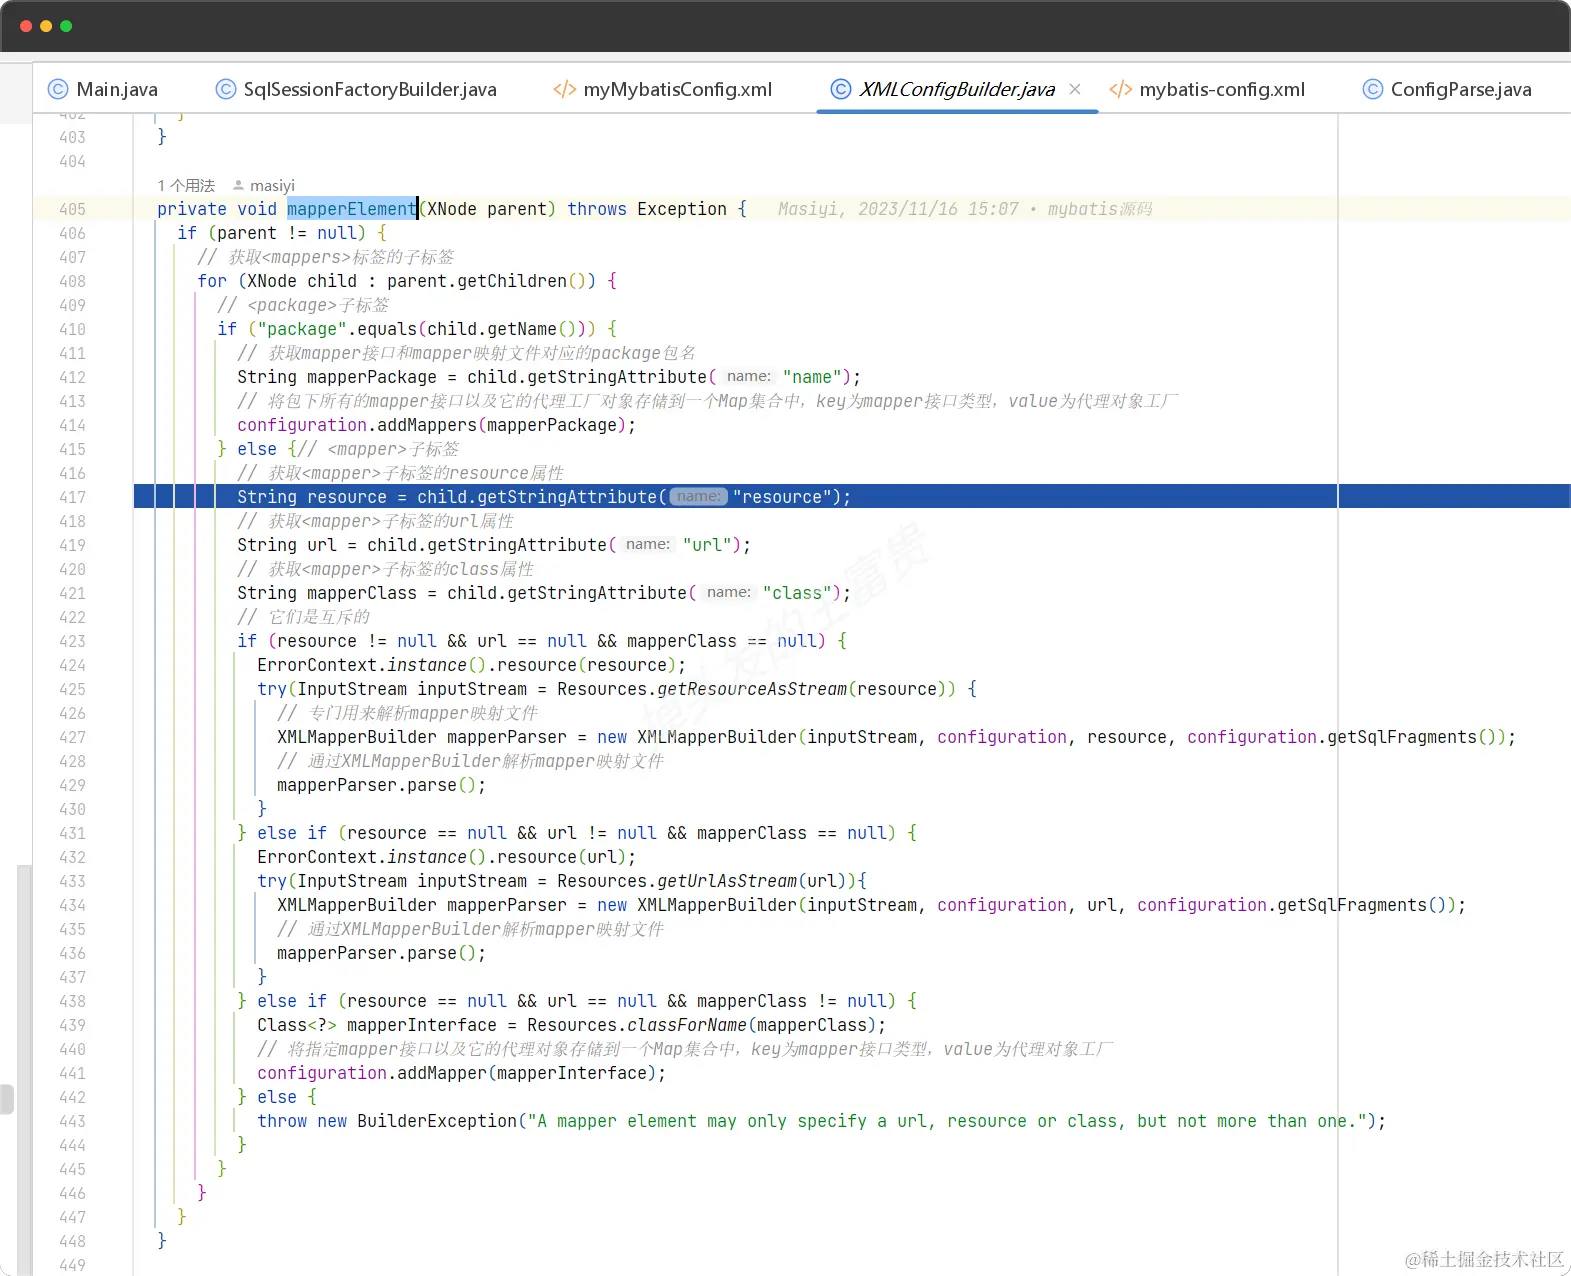Click 'name:' hint before "url"
Screen dimensions: 1571x1276
pyautogui.click(x=648, y=545)
